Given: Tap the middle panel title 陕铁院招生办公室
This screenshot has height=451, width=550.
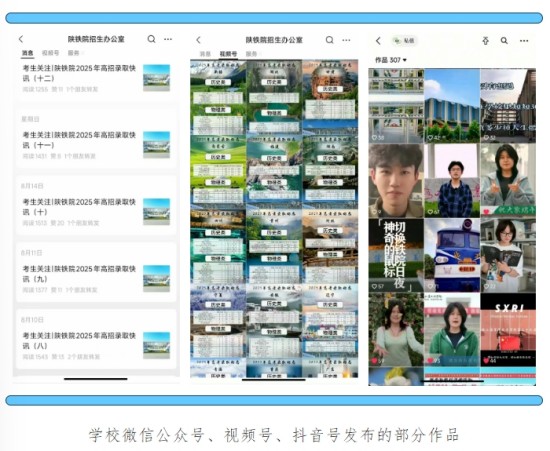Looking at the screenshot, I should pyautogui.click(x=274, y=40).
